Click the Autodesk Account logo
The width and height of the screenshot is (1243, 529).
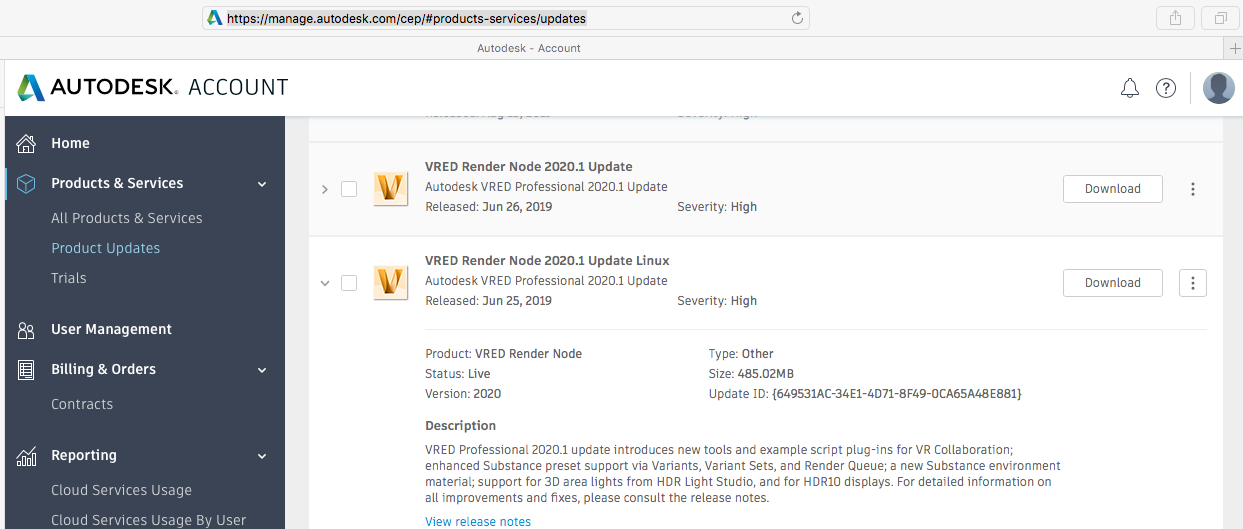click(x=153, y=88)
